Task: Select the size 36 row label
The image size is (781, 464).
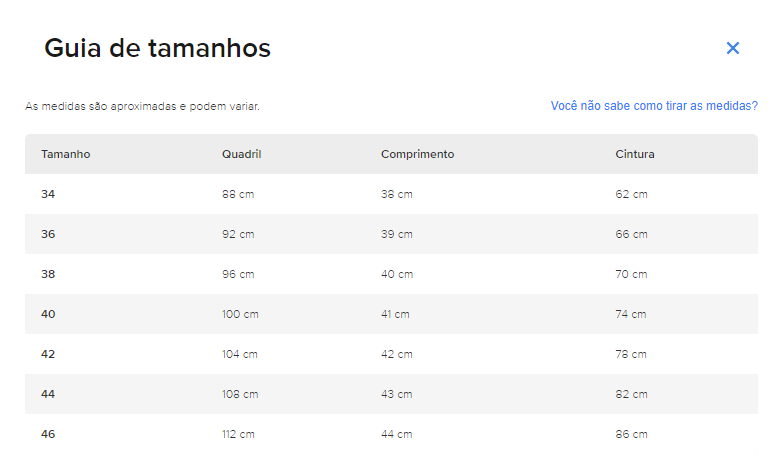Action: [x=48, y=234]
